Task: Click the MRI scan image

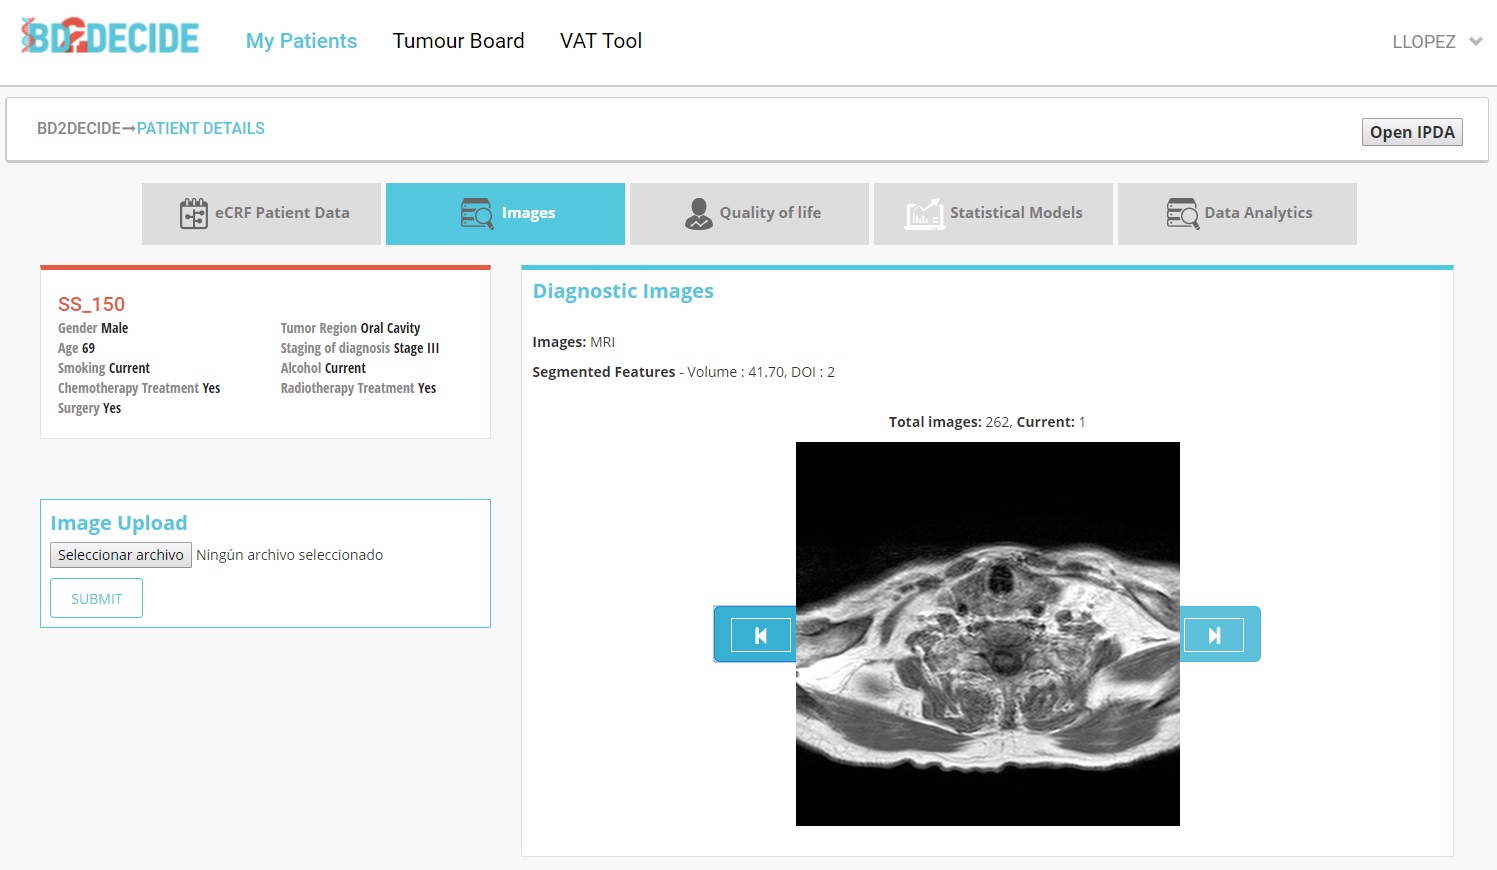Action: 987,634
